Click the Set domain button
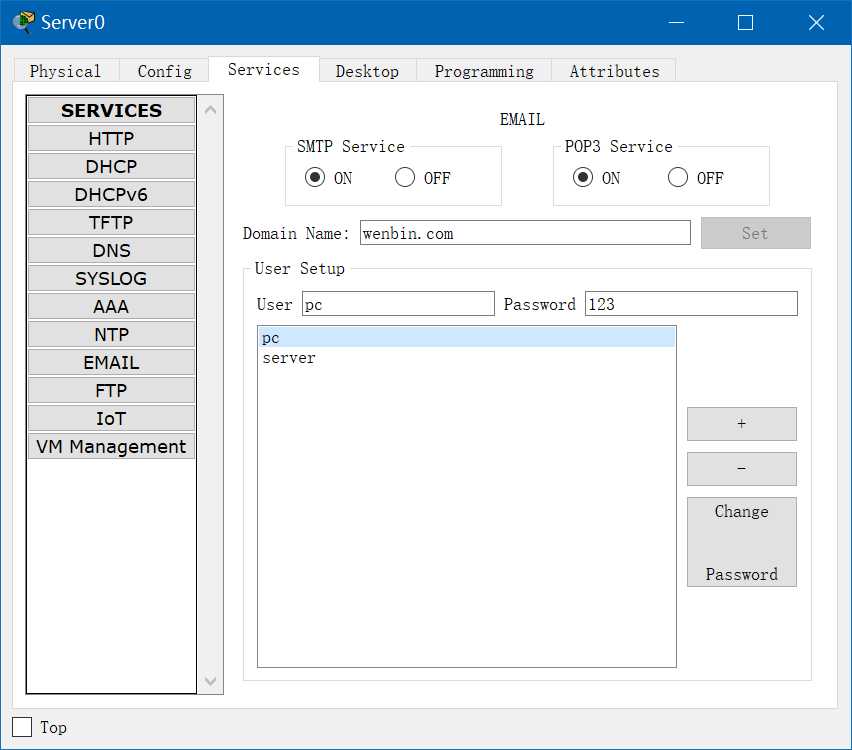Image resolution: width=852 pixels, height=750 pixels. point(755,233)
